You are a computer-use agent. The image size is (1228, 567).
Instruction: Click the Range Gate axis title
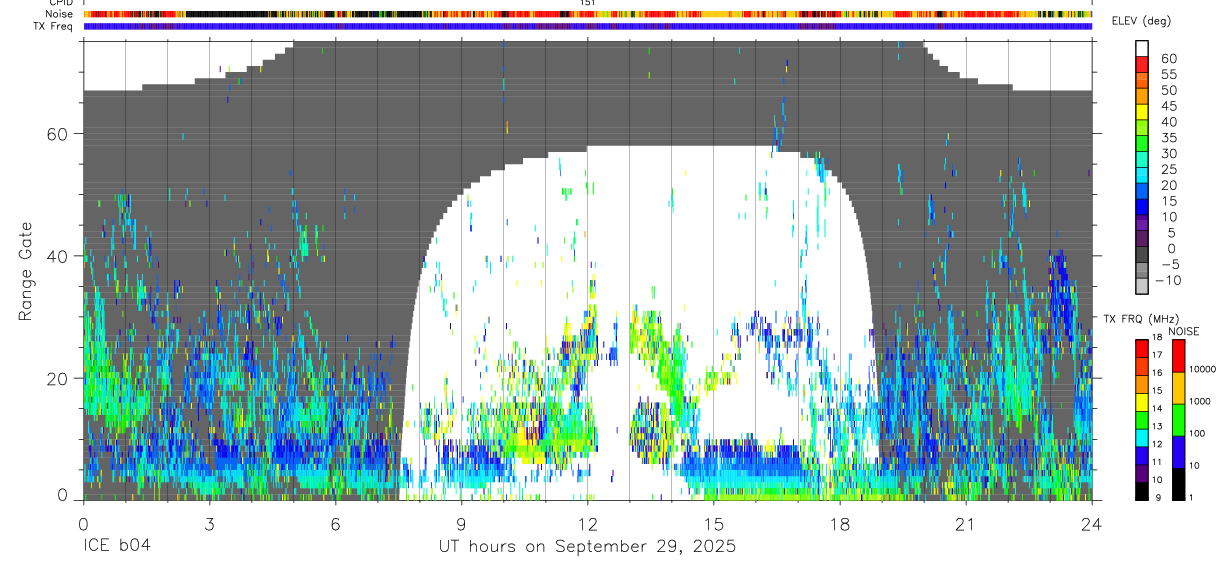coord(27,271)
